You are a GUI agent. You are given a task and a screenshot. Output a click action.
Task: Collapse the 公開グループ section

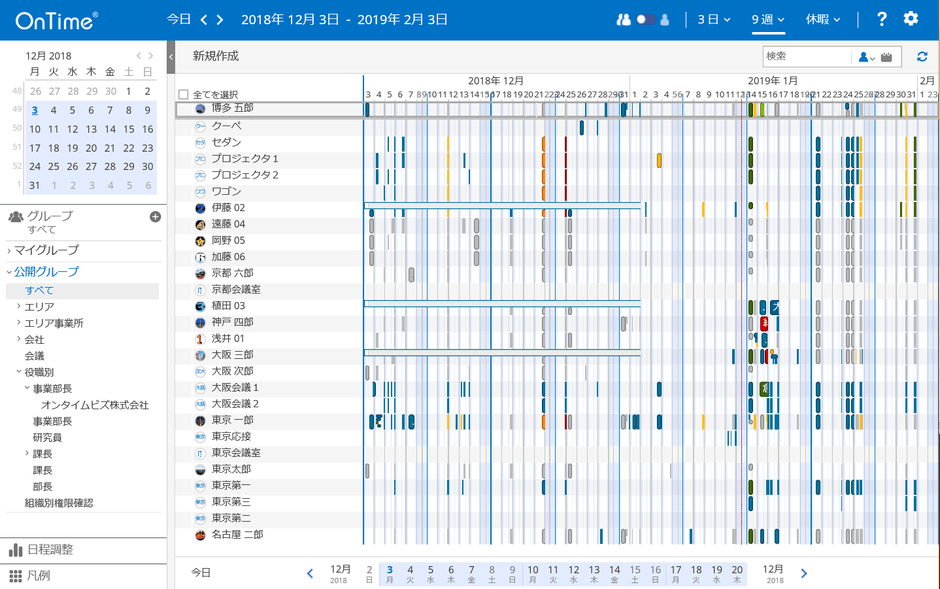click(10, 271)
